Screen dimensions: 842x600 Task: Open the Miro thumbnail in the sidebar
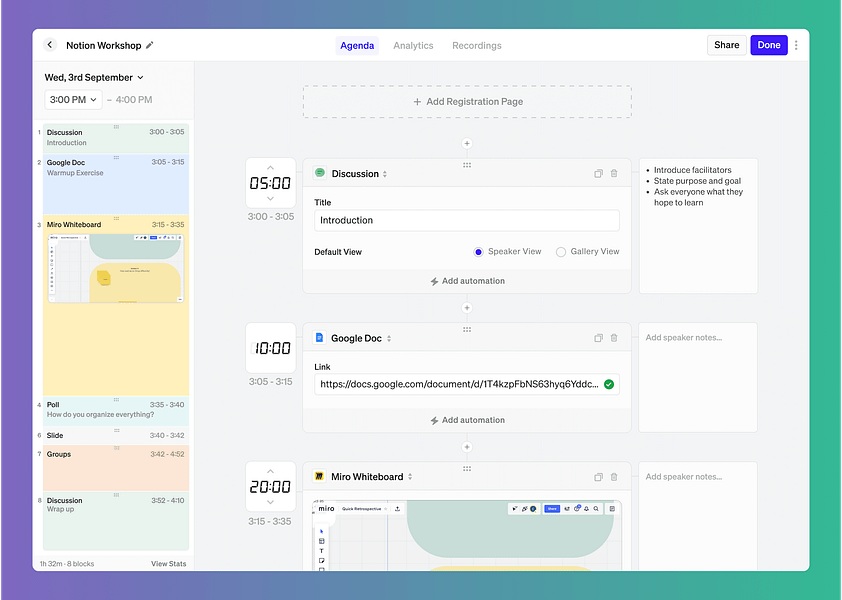(116, 268)
